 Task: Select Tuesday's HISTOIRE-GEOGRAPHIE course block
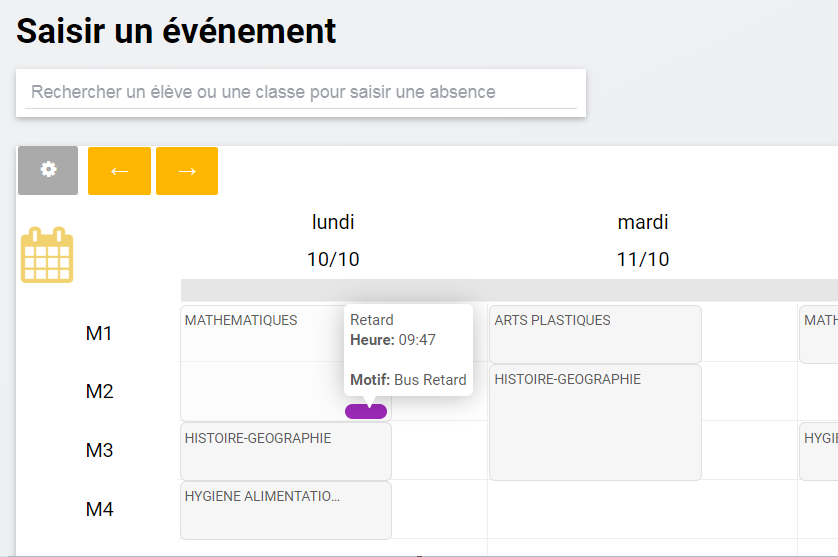[x=595, y=422]
